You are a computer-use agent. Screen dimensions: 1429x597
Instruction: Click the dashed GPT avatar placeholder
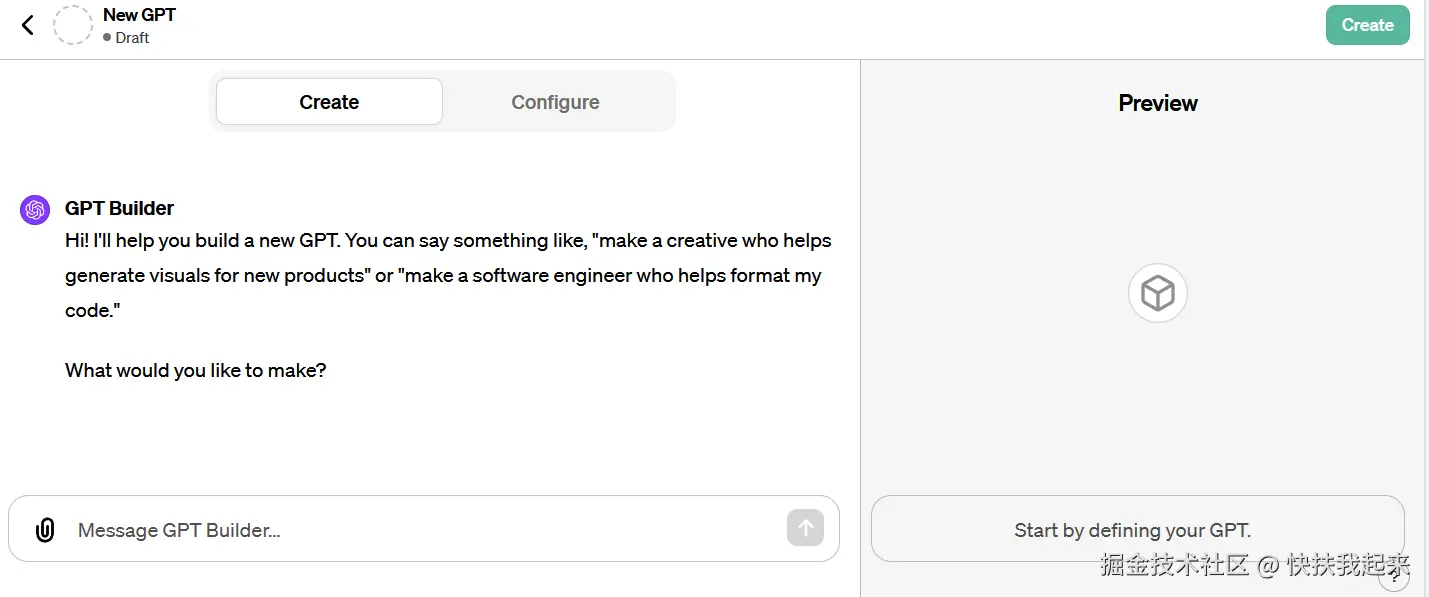(x=73, y=25)
